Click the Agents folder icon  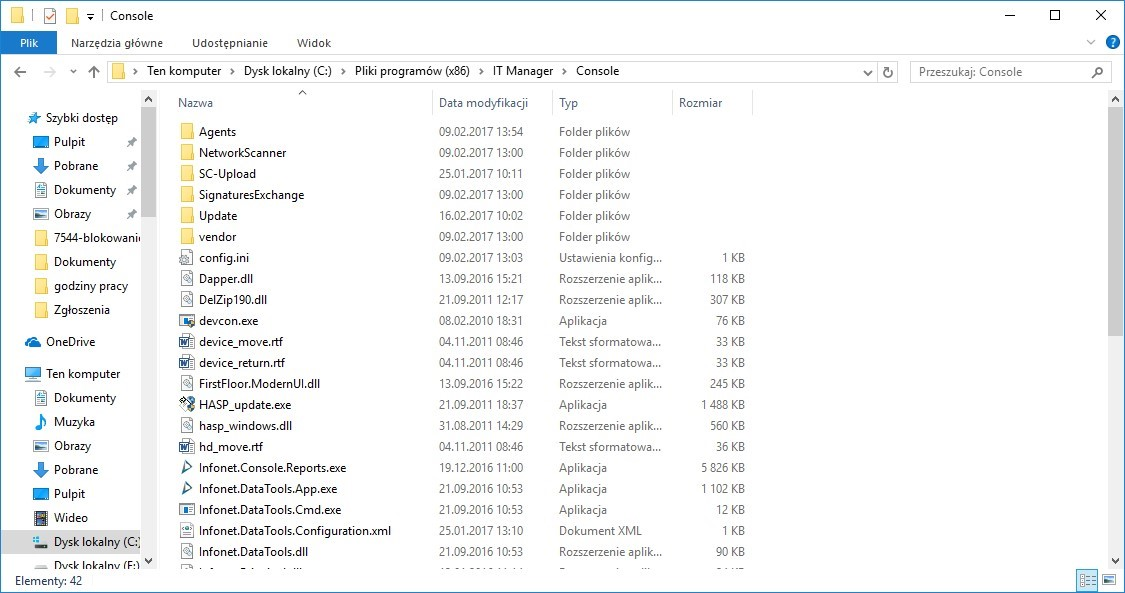pyautogui.click(x=187, y=131)
